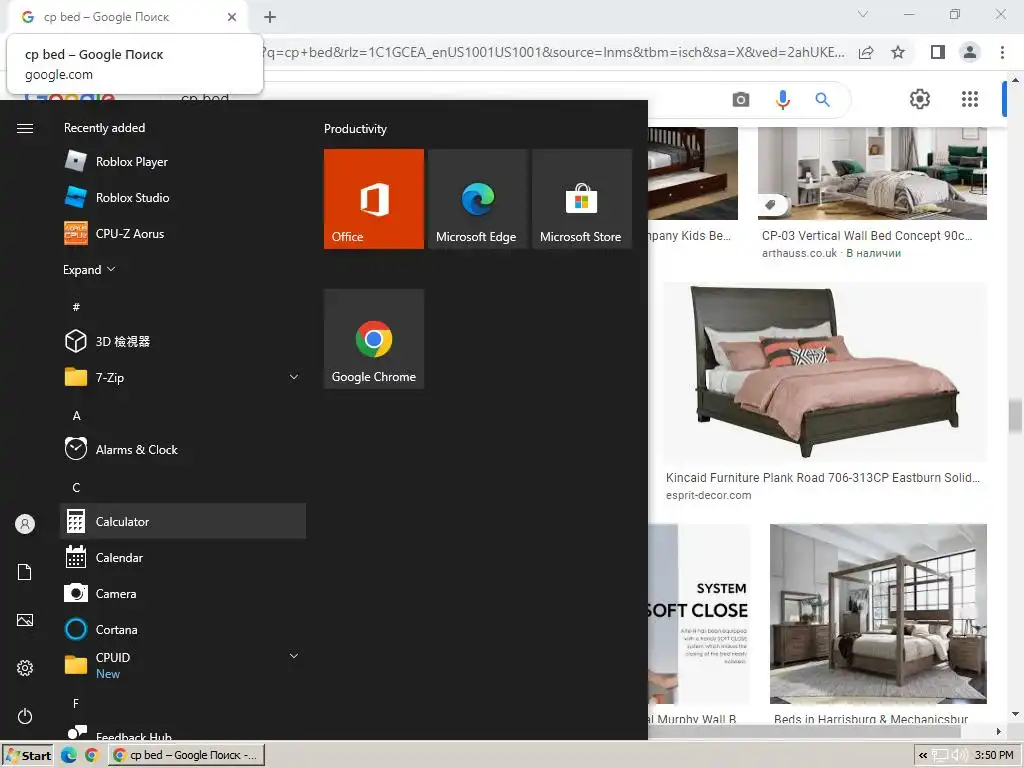Switch to cp bed Google taskbar button

pos(186,755)
